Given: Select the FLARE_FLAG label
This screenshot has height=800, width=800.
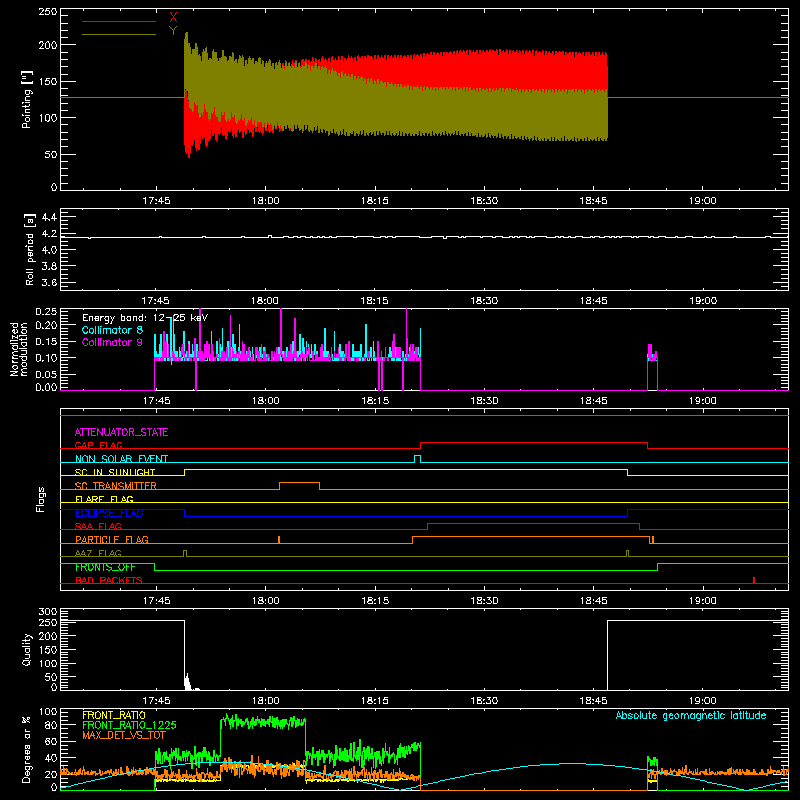Looking at the screenshot, I should (104, 499).
